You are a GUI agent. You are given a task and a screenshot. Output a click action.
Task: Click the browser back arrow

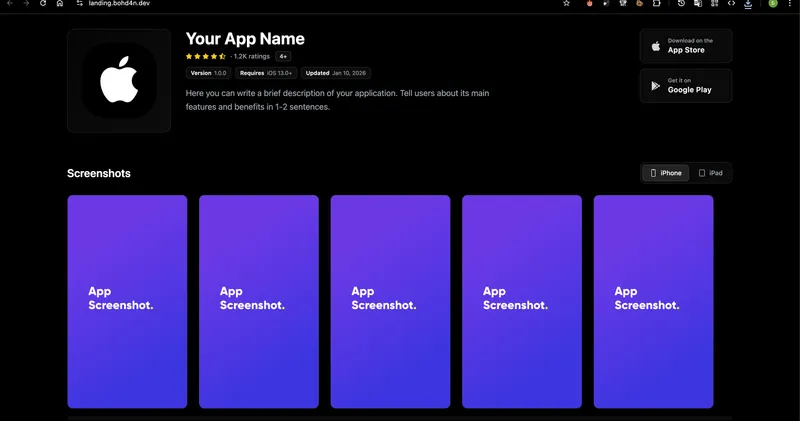coord(11,4)
